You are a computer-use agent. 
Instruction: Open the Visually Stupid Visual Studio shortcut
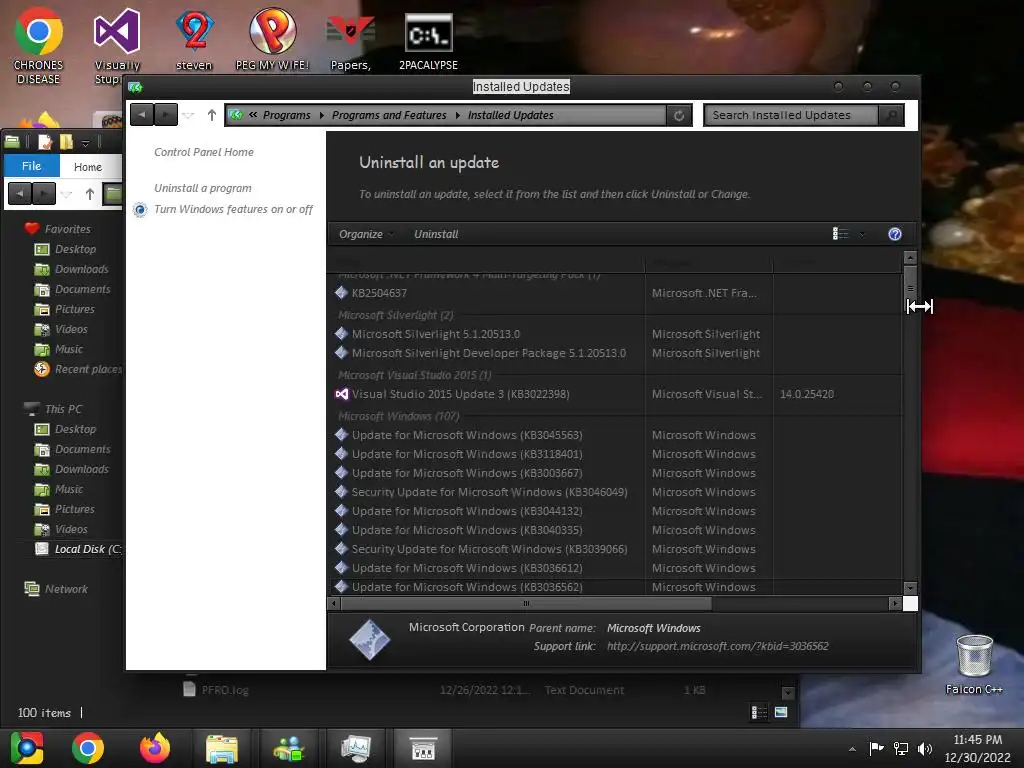click(x=117, y=46)
